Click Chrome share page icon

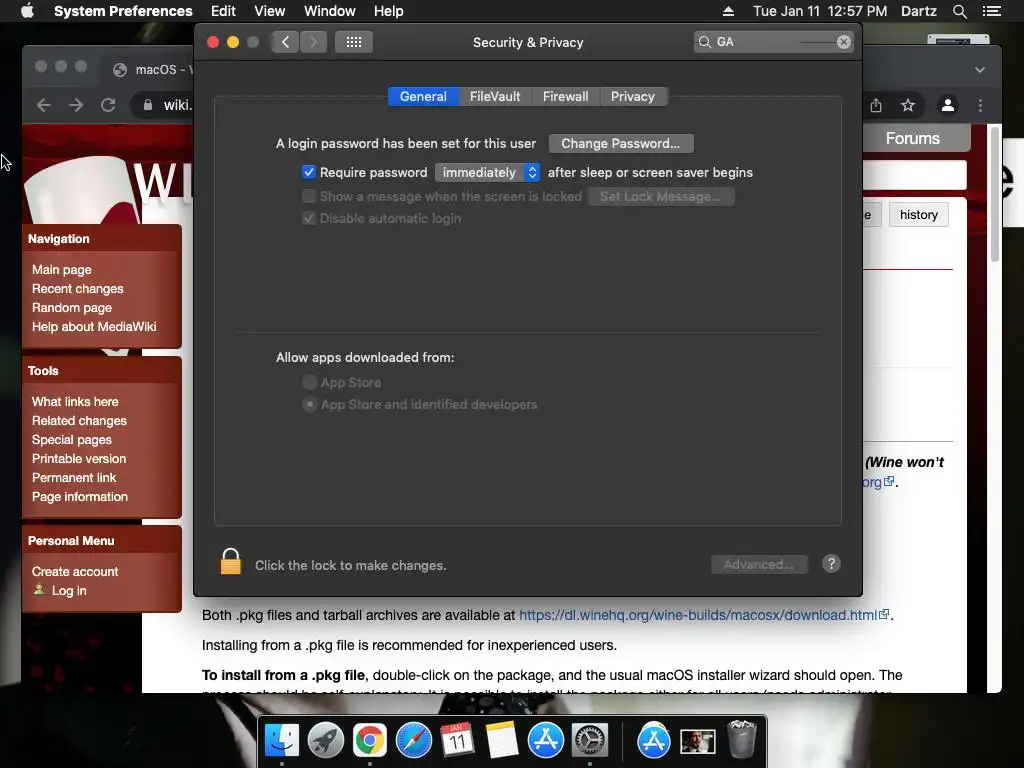pos(876,105)
